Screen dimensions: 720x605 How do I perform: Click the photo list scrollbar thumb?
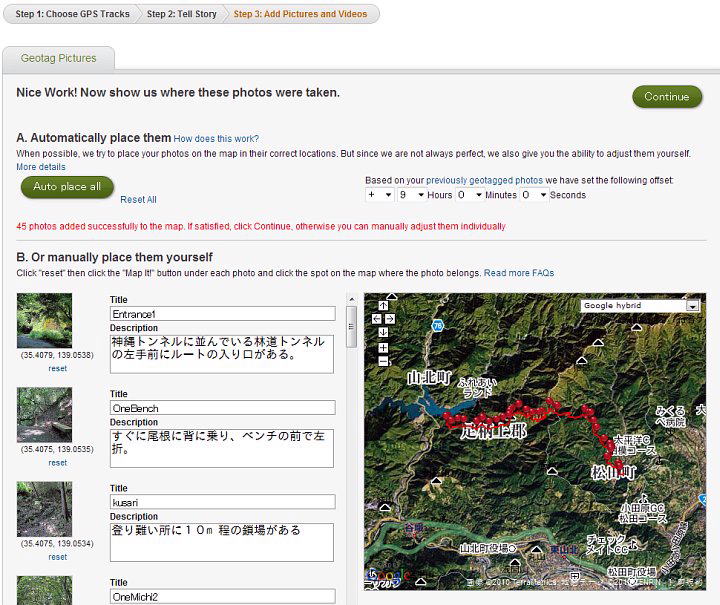click(x=351, y=327)
